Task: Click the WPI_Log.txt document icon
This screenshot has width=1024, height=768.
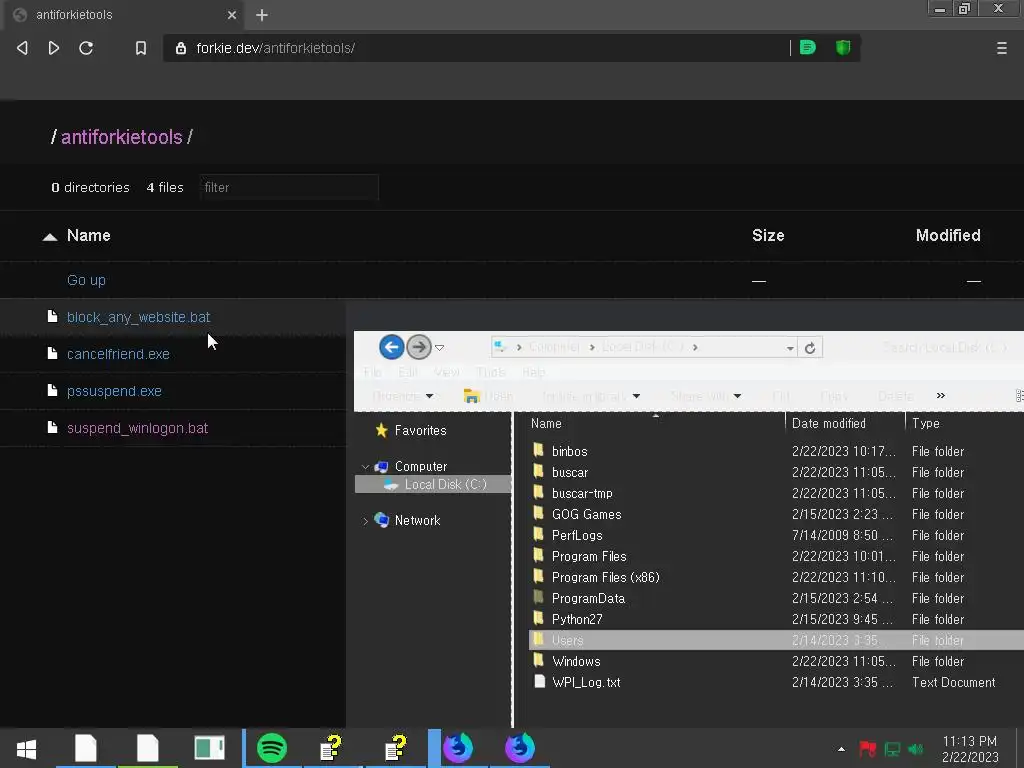Action: pos(539,681)
